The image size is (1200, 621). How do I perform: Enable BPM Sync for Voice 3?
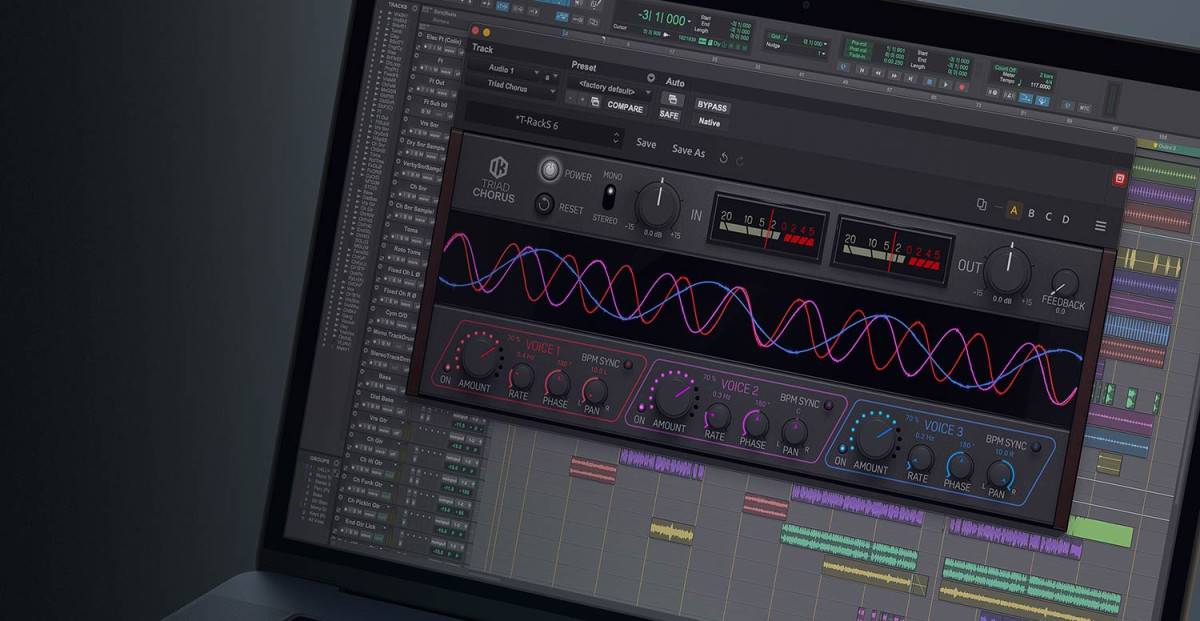point(1036,447)
